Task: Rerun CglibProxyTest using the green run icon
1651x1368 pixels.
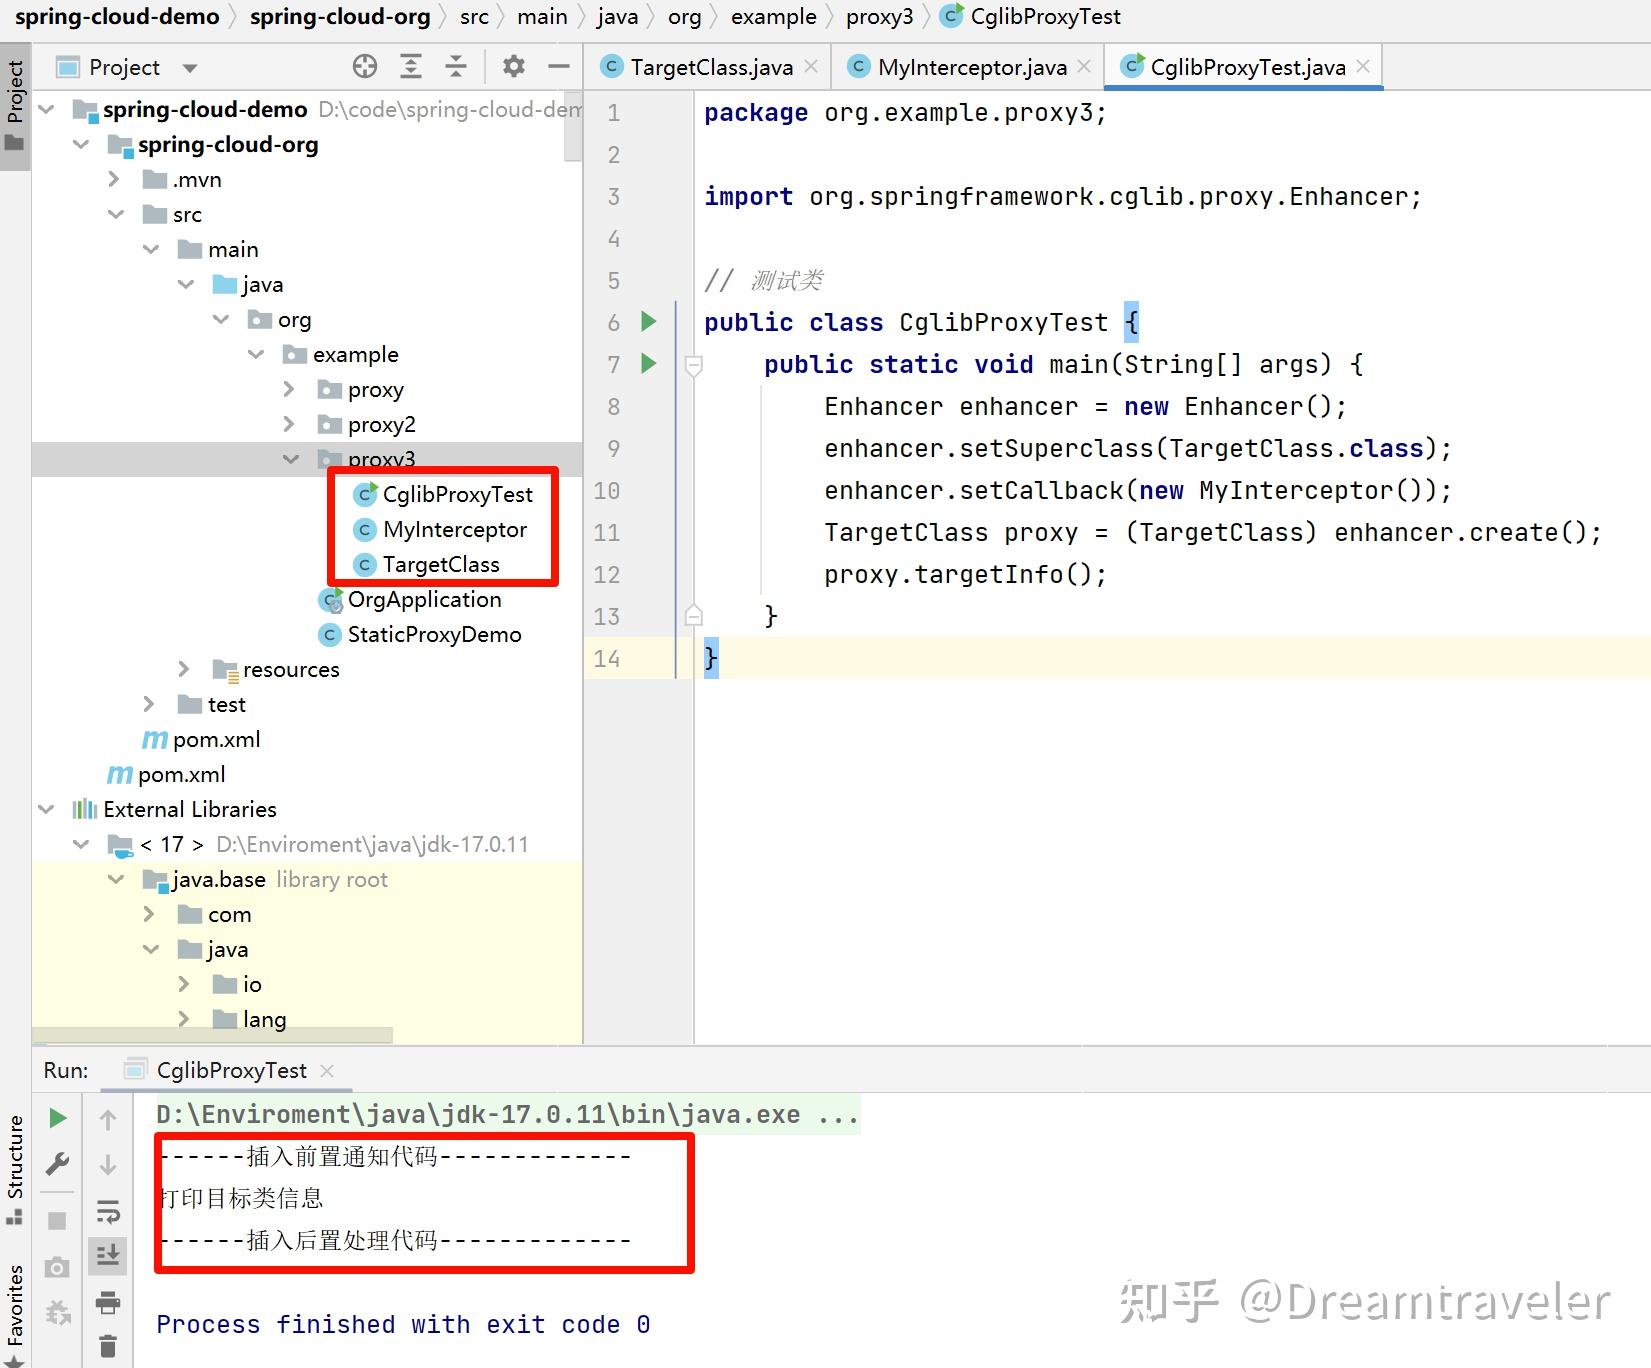Action: tap(57, 1118)
